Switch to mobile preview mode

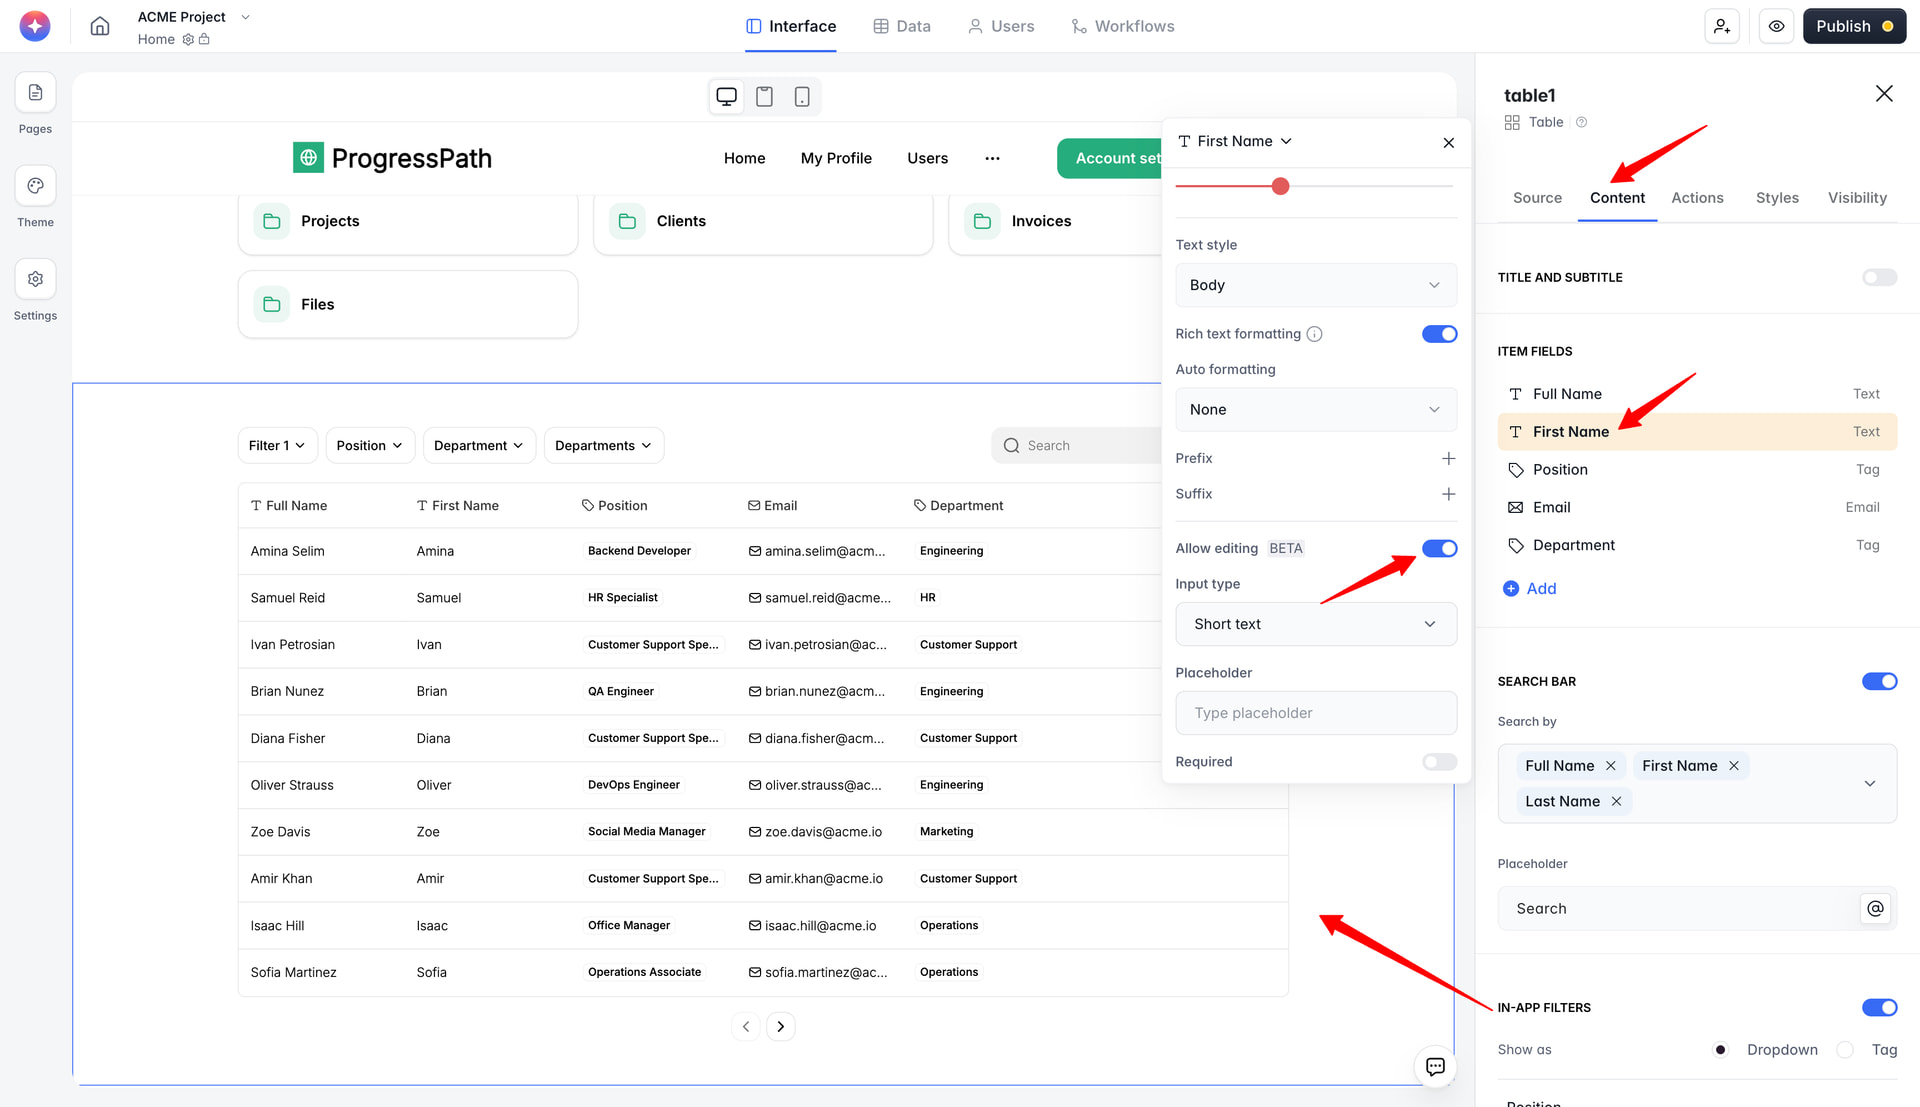click(802, 96)
